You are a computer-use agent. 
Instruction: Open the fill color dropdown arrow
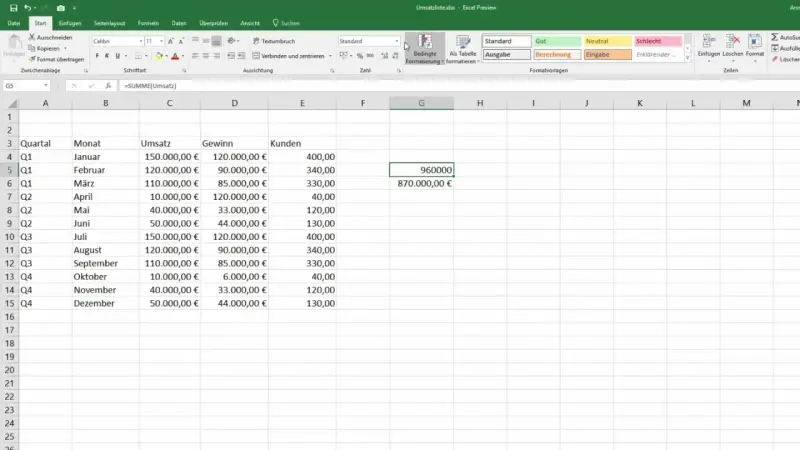click(x=166, y=56)
